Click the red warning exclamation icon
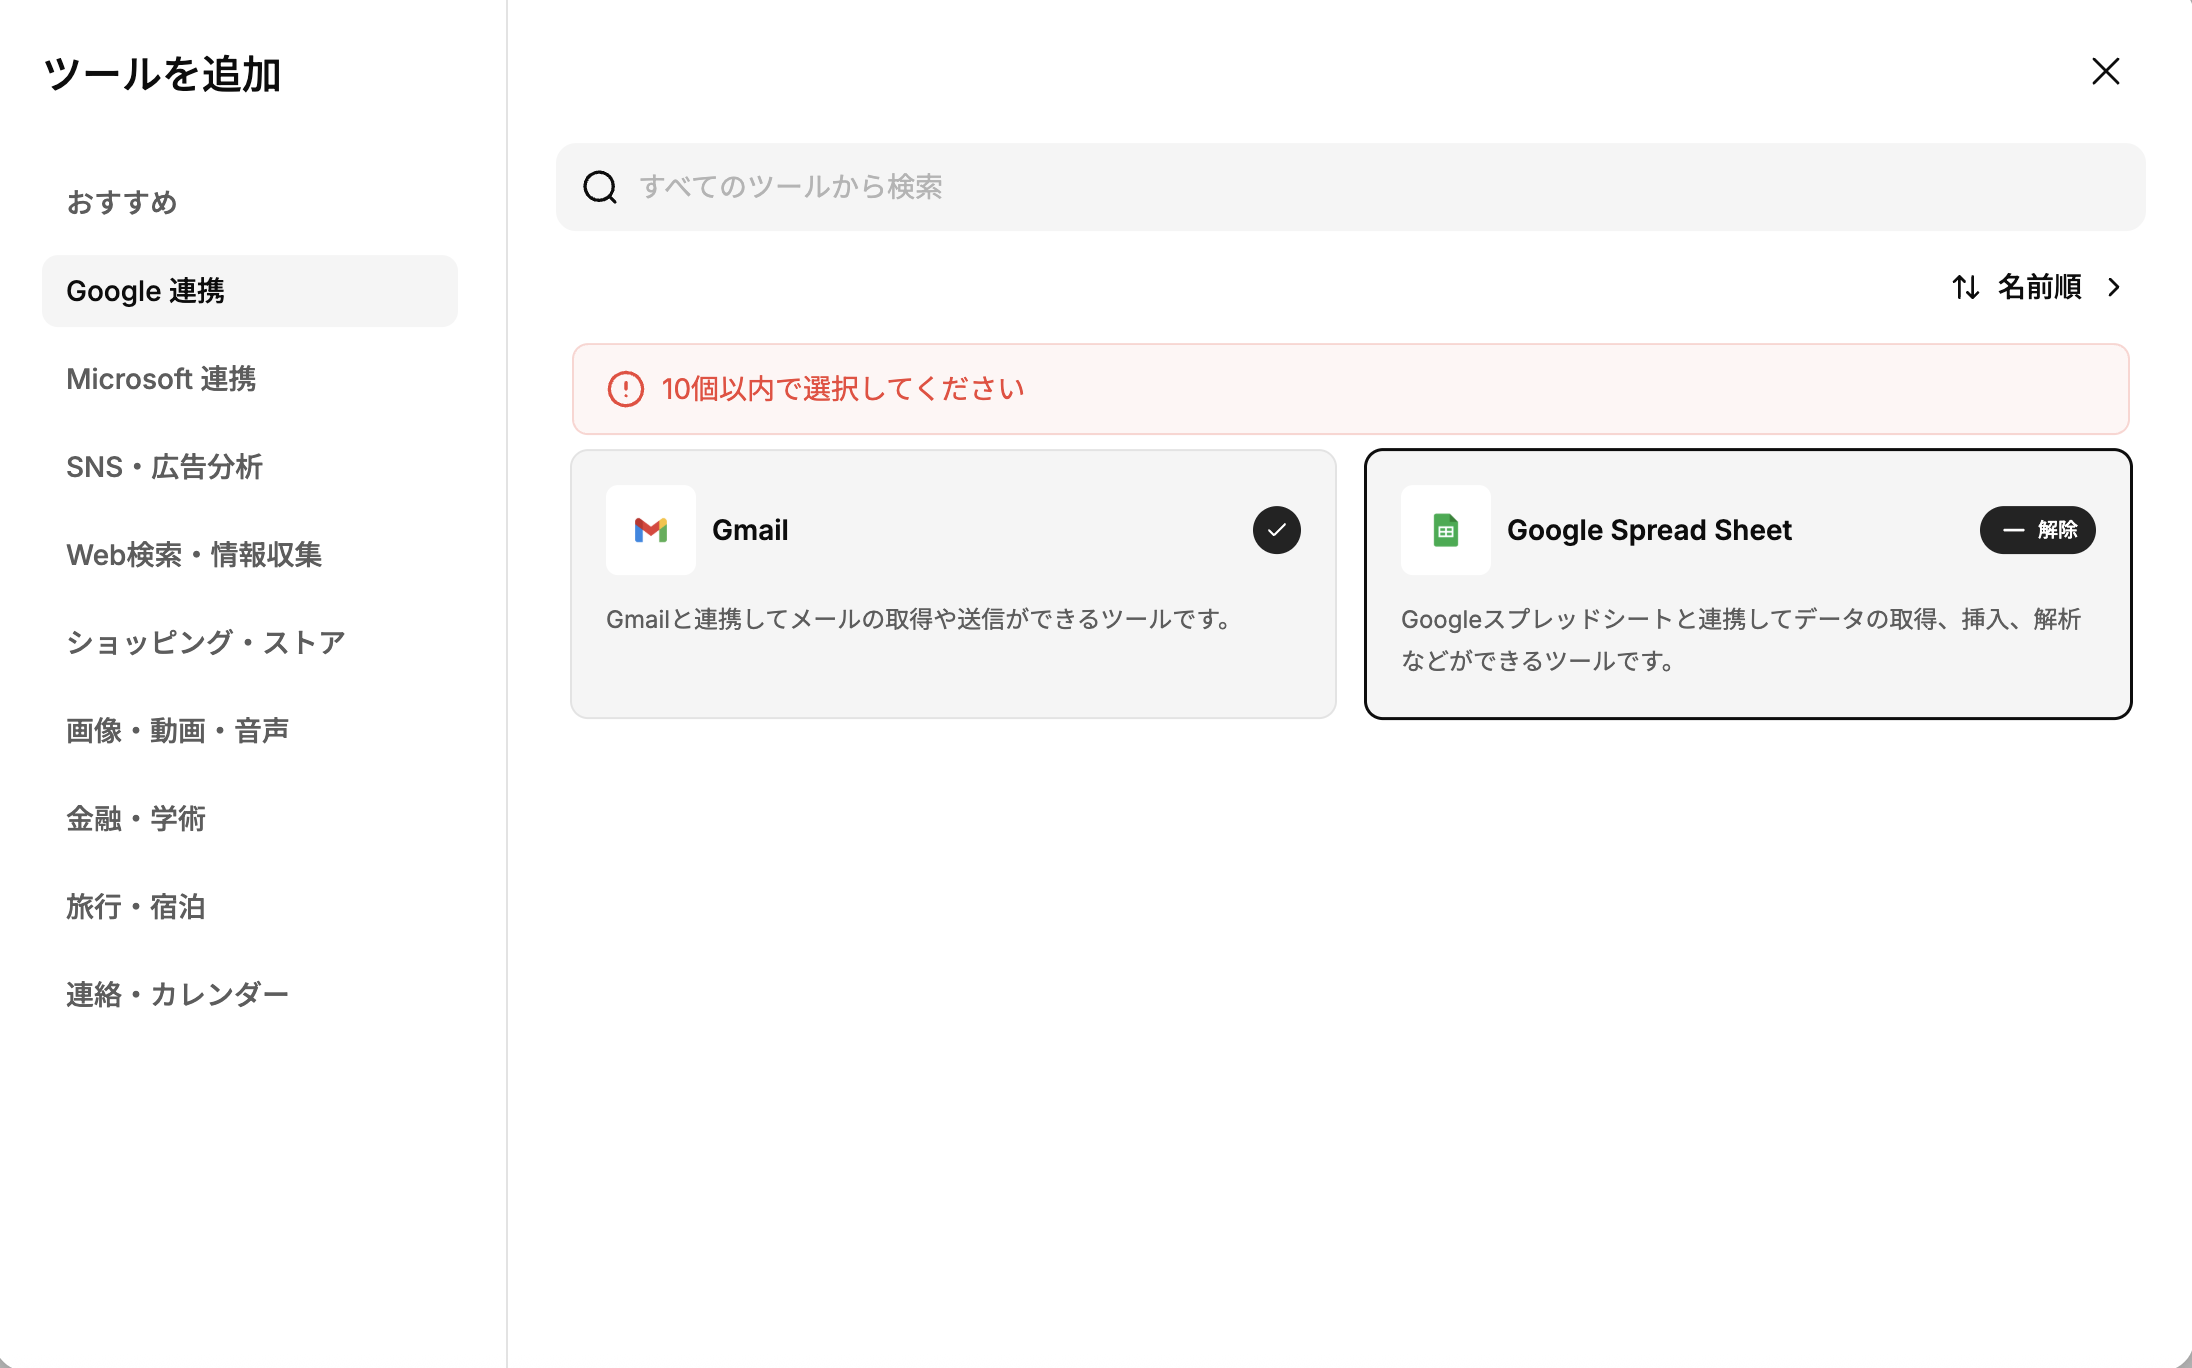Screen dimensions: 2192x1368 [626, 389]
